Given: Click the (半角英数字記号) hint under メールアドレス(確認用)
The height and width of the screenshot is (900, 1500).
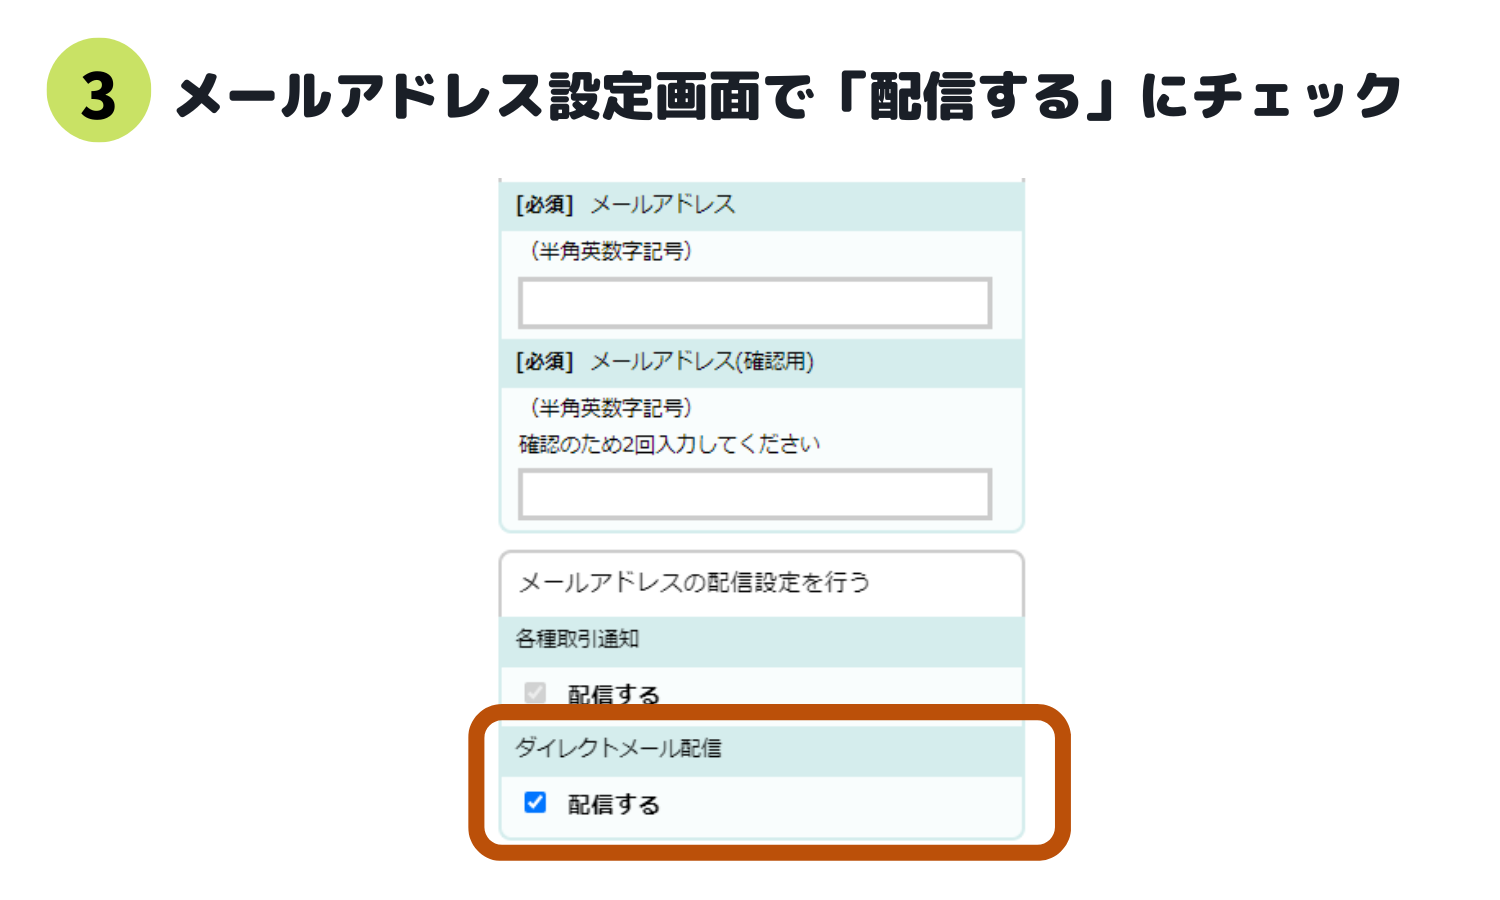Looking at the screenshot, I should [x=611, y=408].
